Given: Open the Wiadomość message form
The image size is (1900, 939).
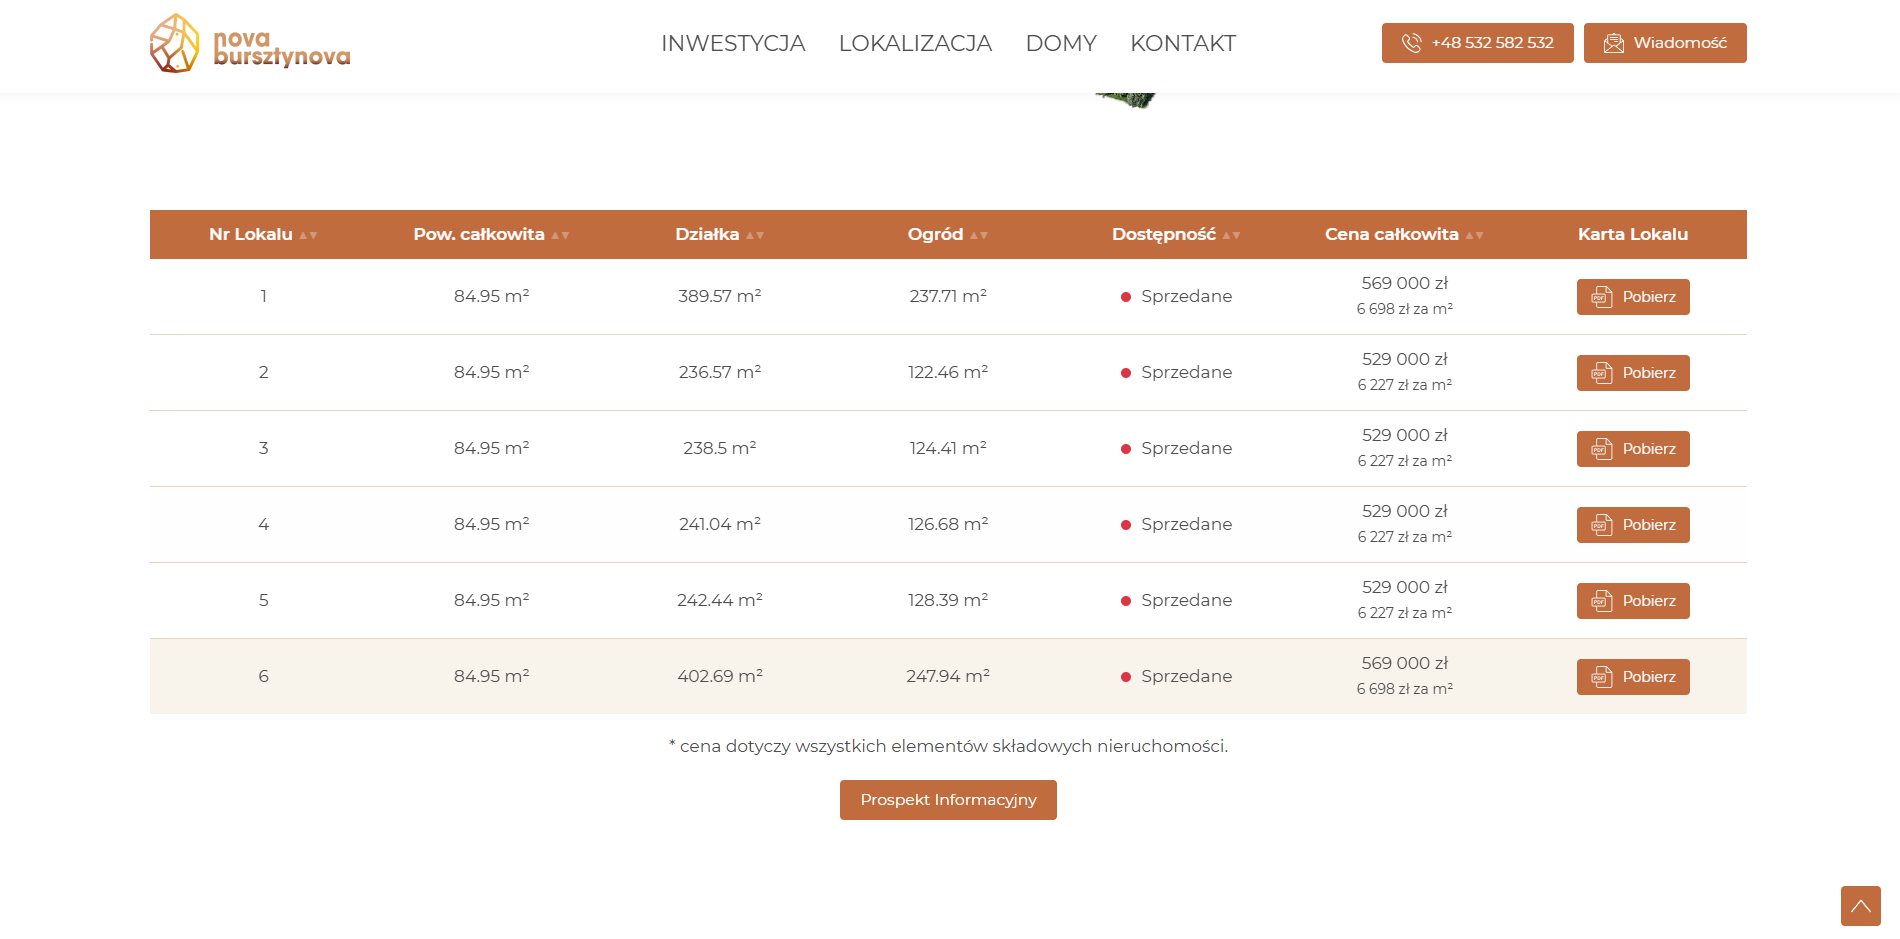Looking at the screenshot, I should [1665, 43].
